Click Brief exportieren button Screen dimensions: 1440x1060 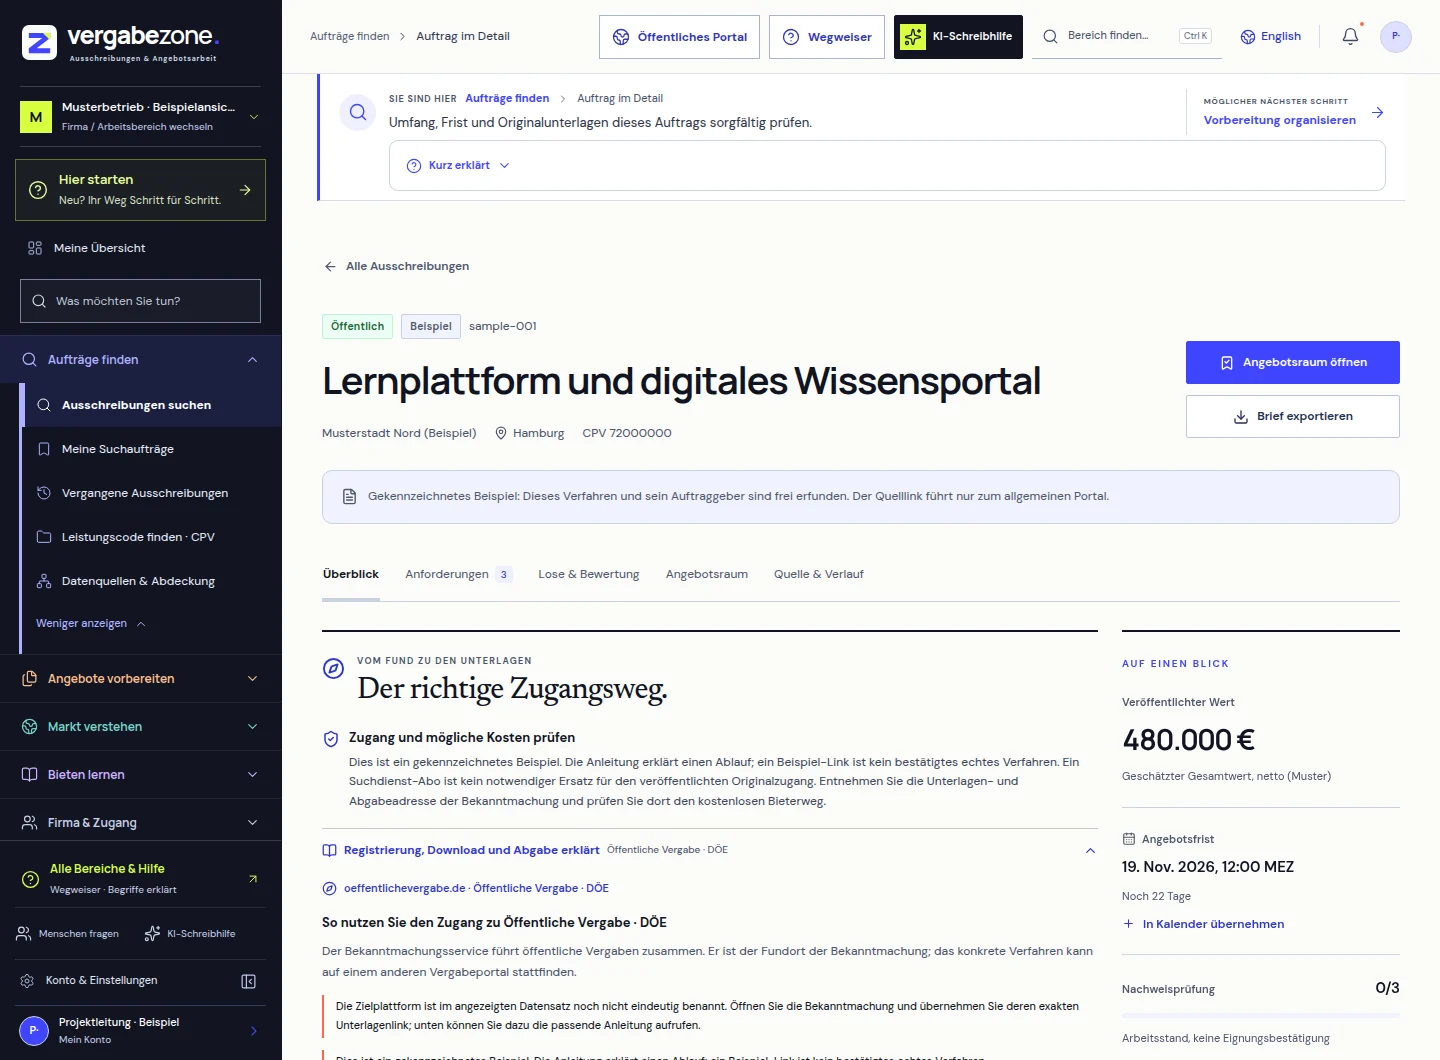coord(1293,417)
